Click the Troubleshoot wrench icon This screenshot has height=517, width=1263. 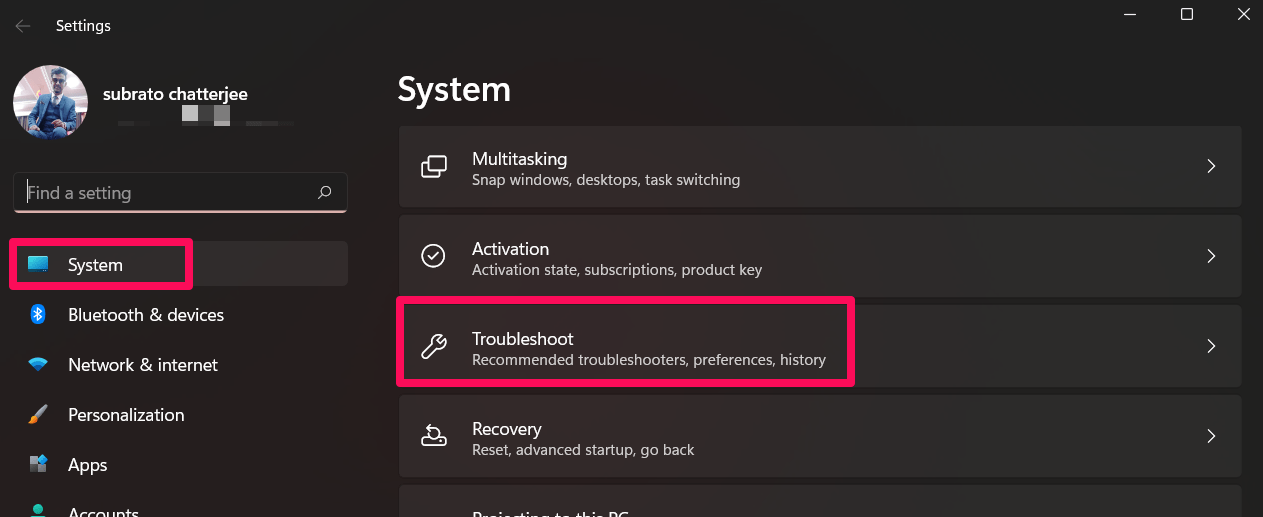pos(433,347)
